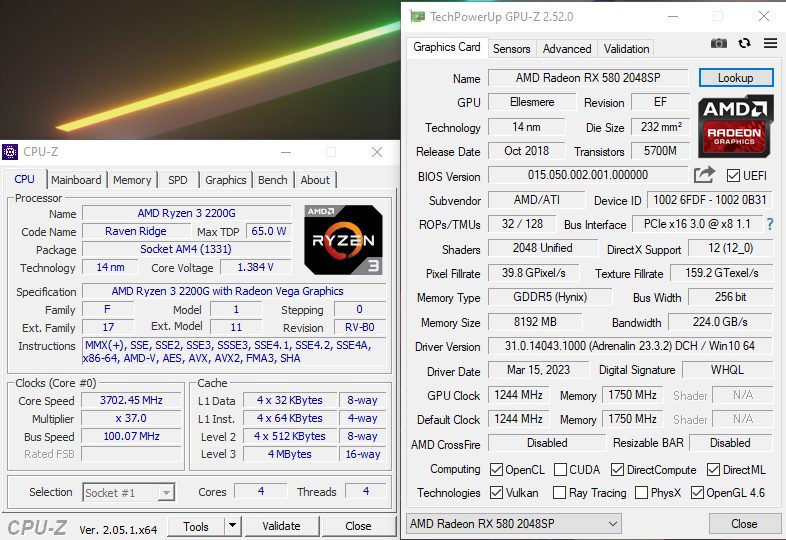Click the Memory Type field GDDR5 (Hynix)
Screen dimensions: 786x540
point(550,297)
